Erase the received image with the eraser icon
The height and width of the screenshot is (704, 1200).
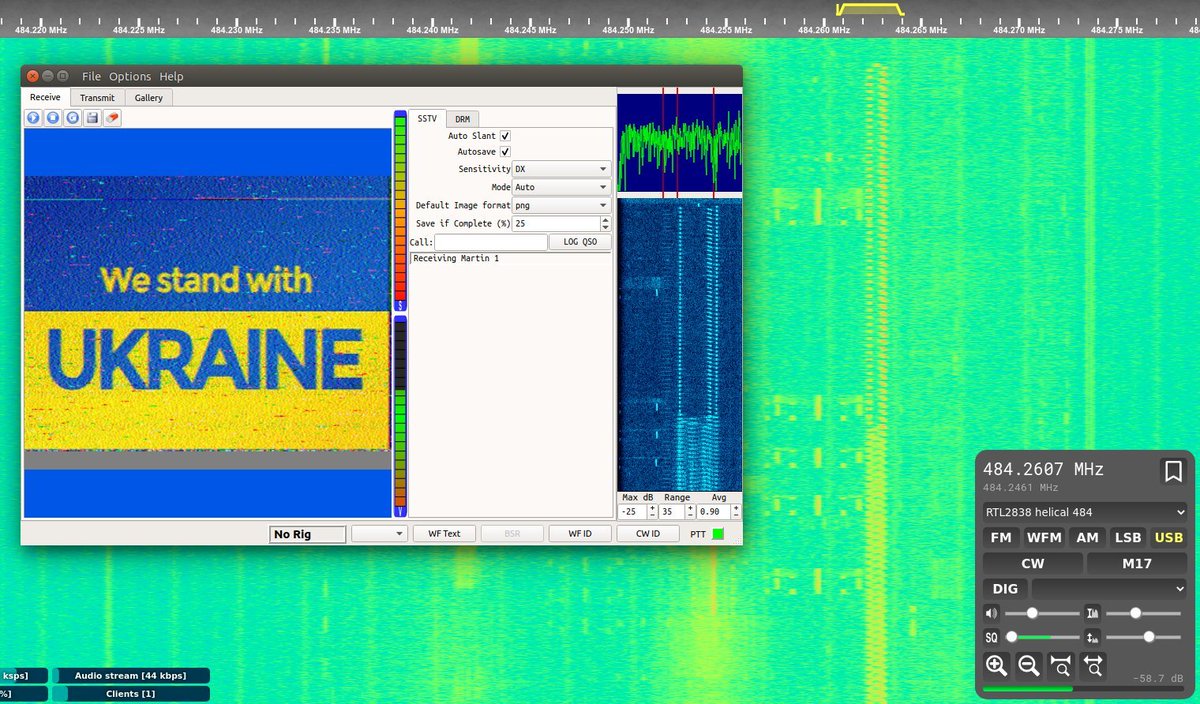tap(113, 118)
